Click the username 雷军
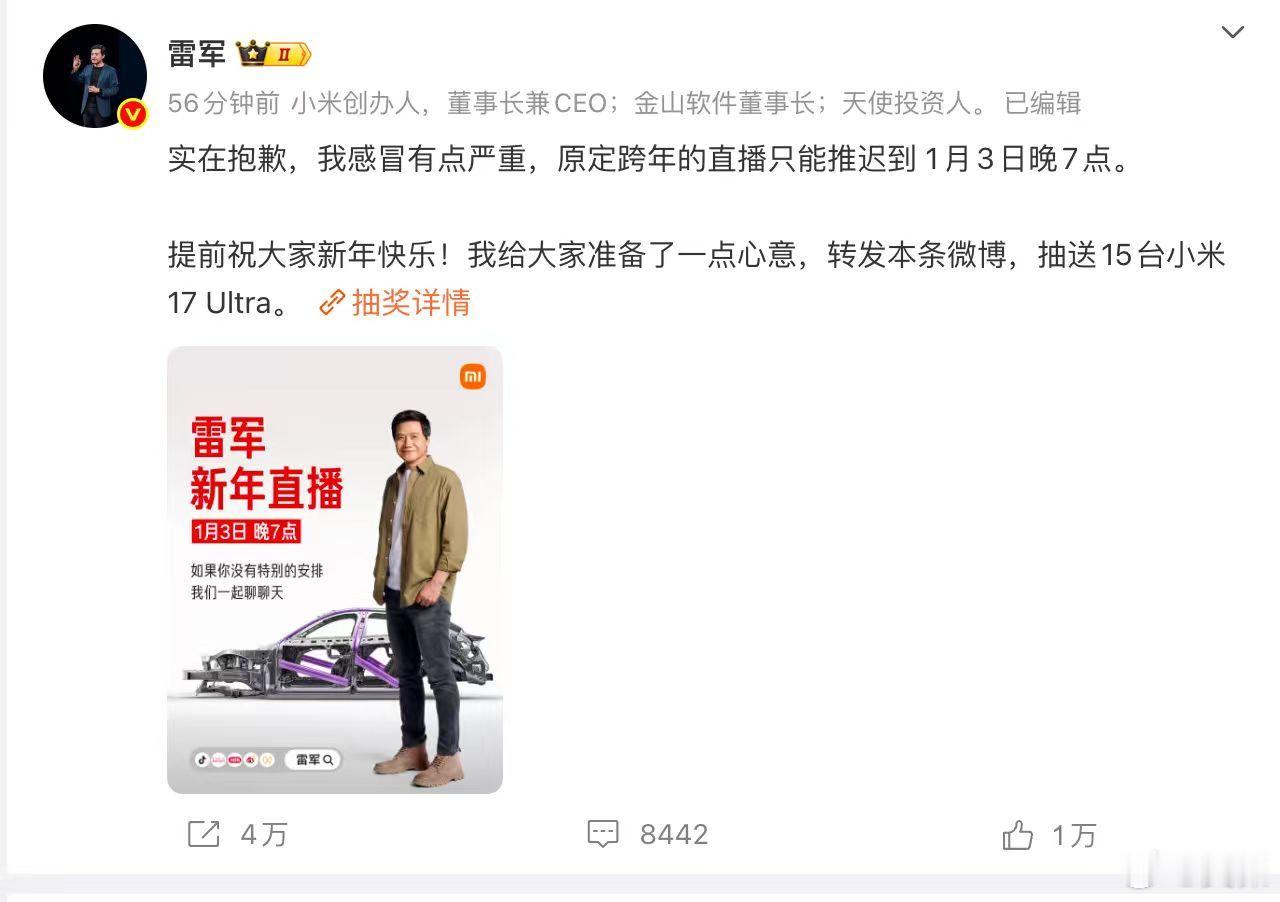This screenshot has width=1280, height=902. click(x=197, y=54)
